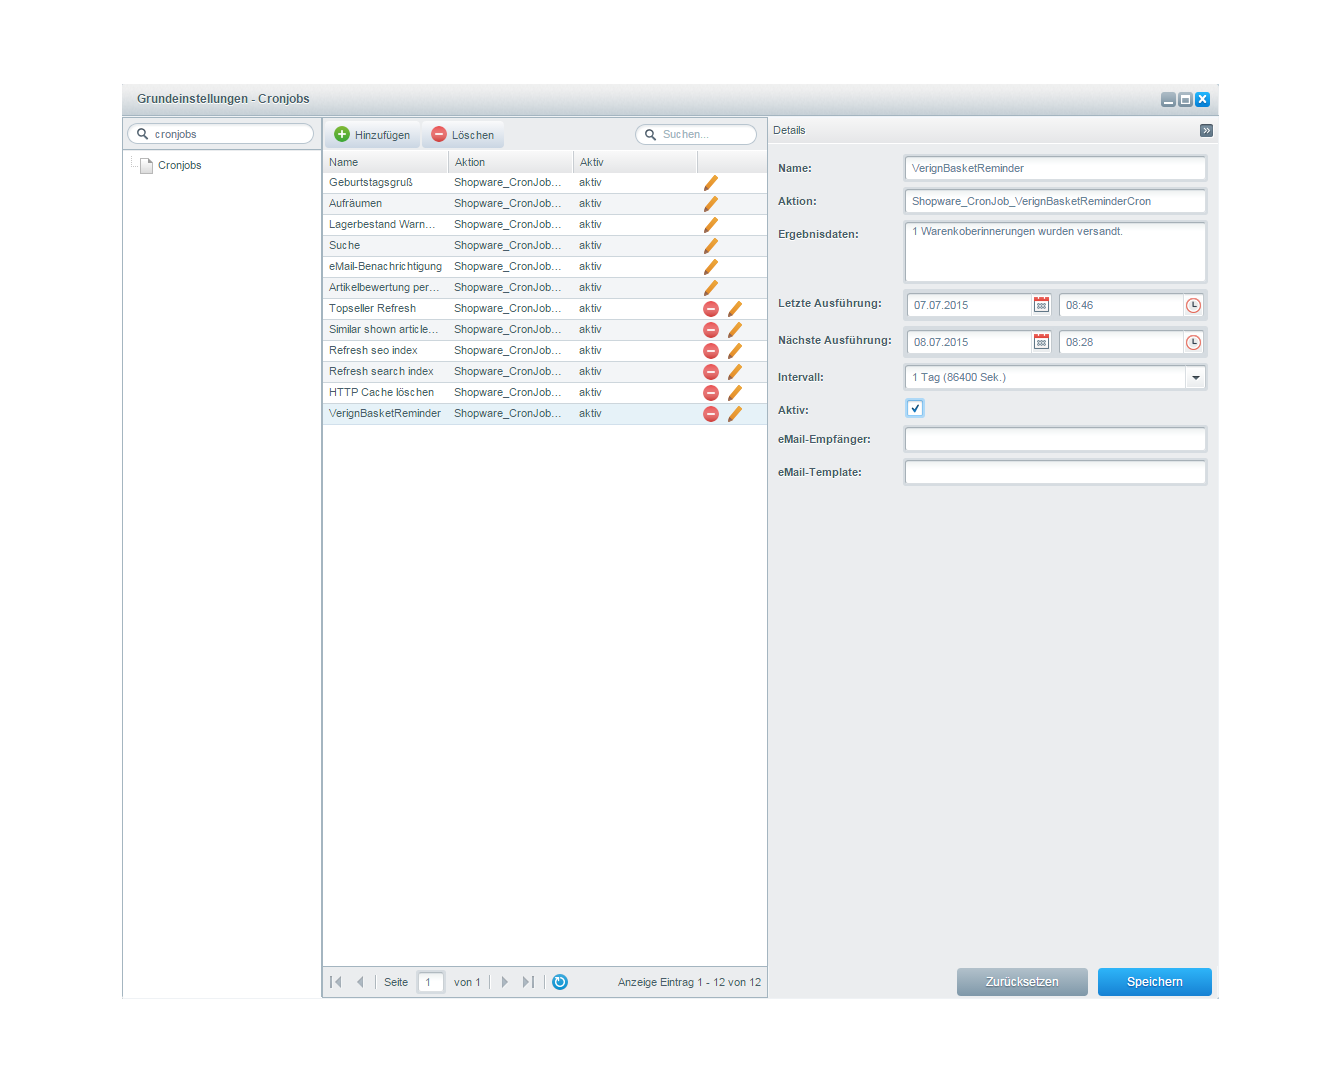Go to previous page of list
This screenshot has width=1340, height=1082.
click(360, 982)
